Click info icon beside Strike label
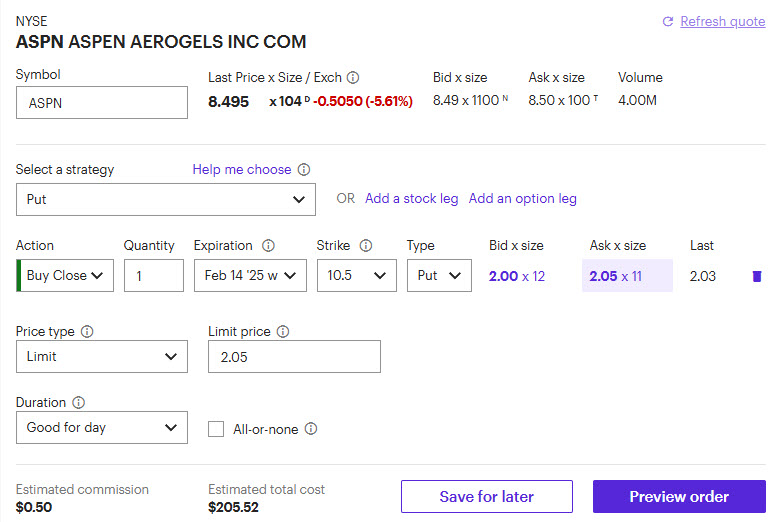The height and width of the screenshot is (522, 770). click(x=366, y=246)
